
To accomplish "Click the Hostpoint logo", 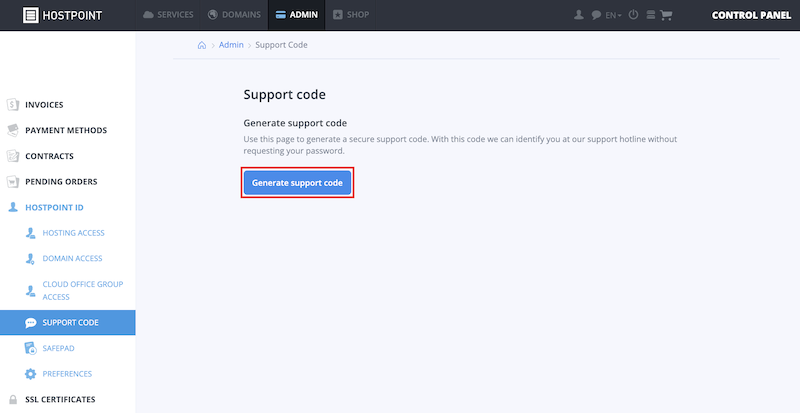I will pyautogui.click(x=62, y=15).
